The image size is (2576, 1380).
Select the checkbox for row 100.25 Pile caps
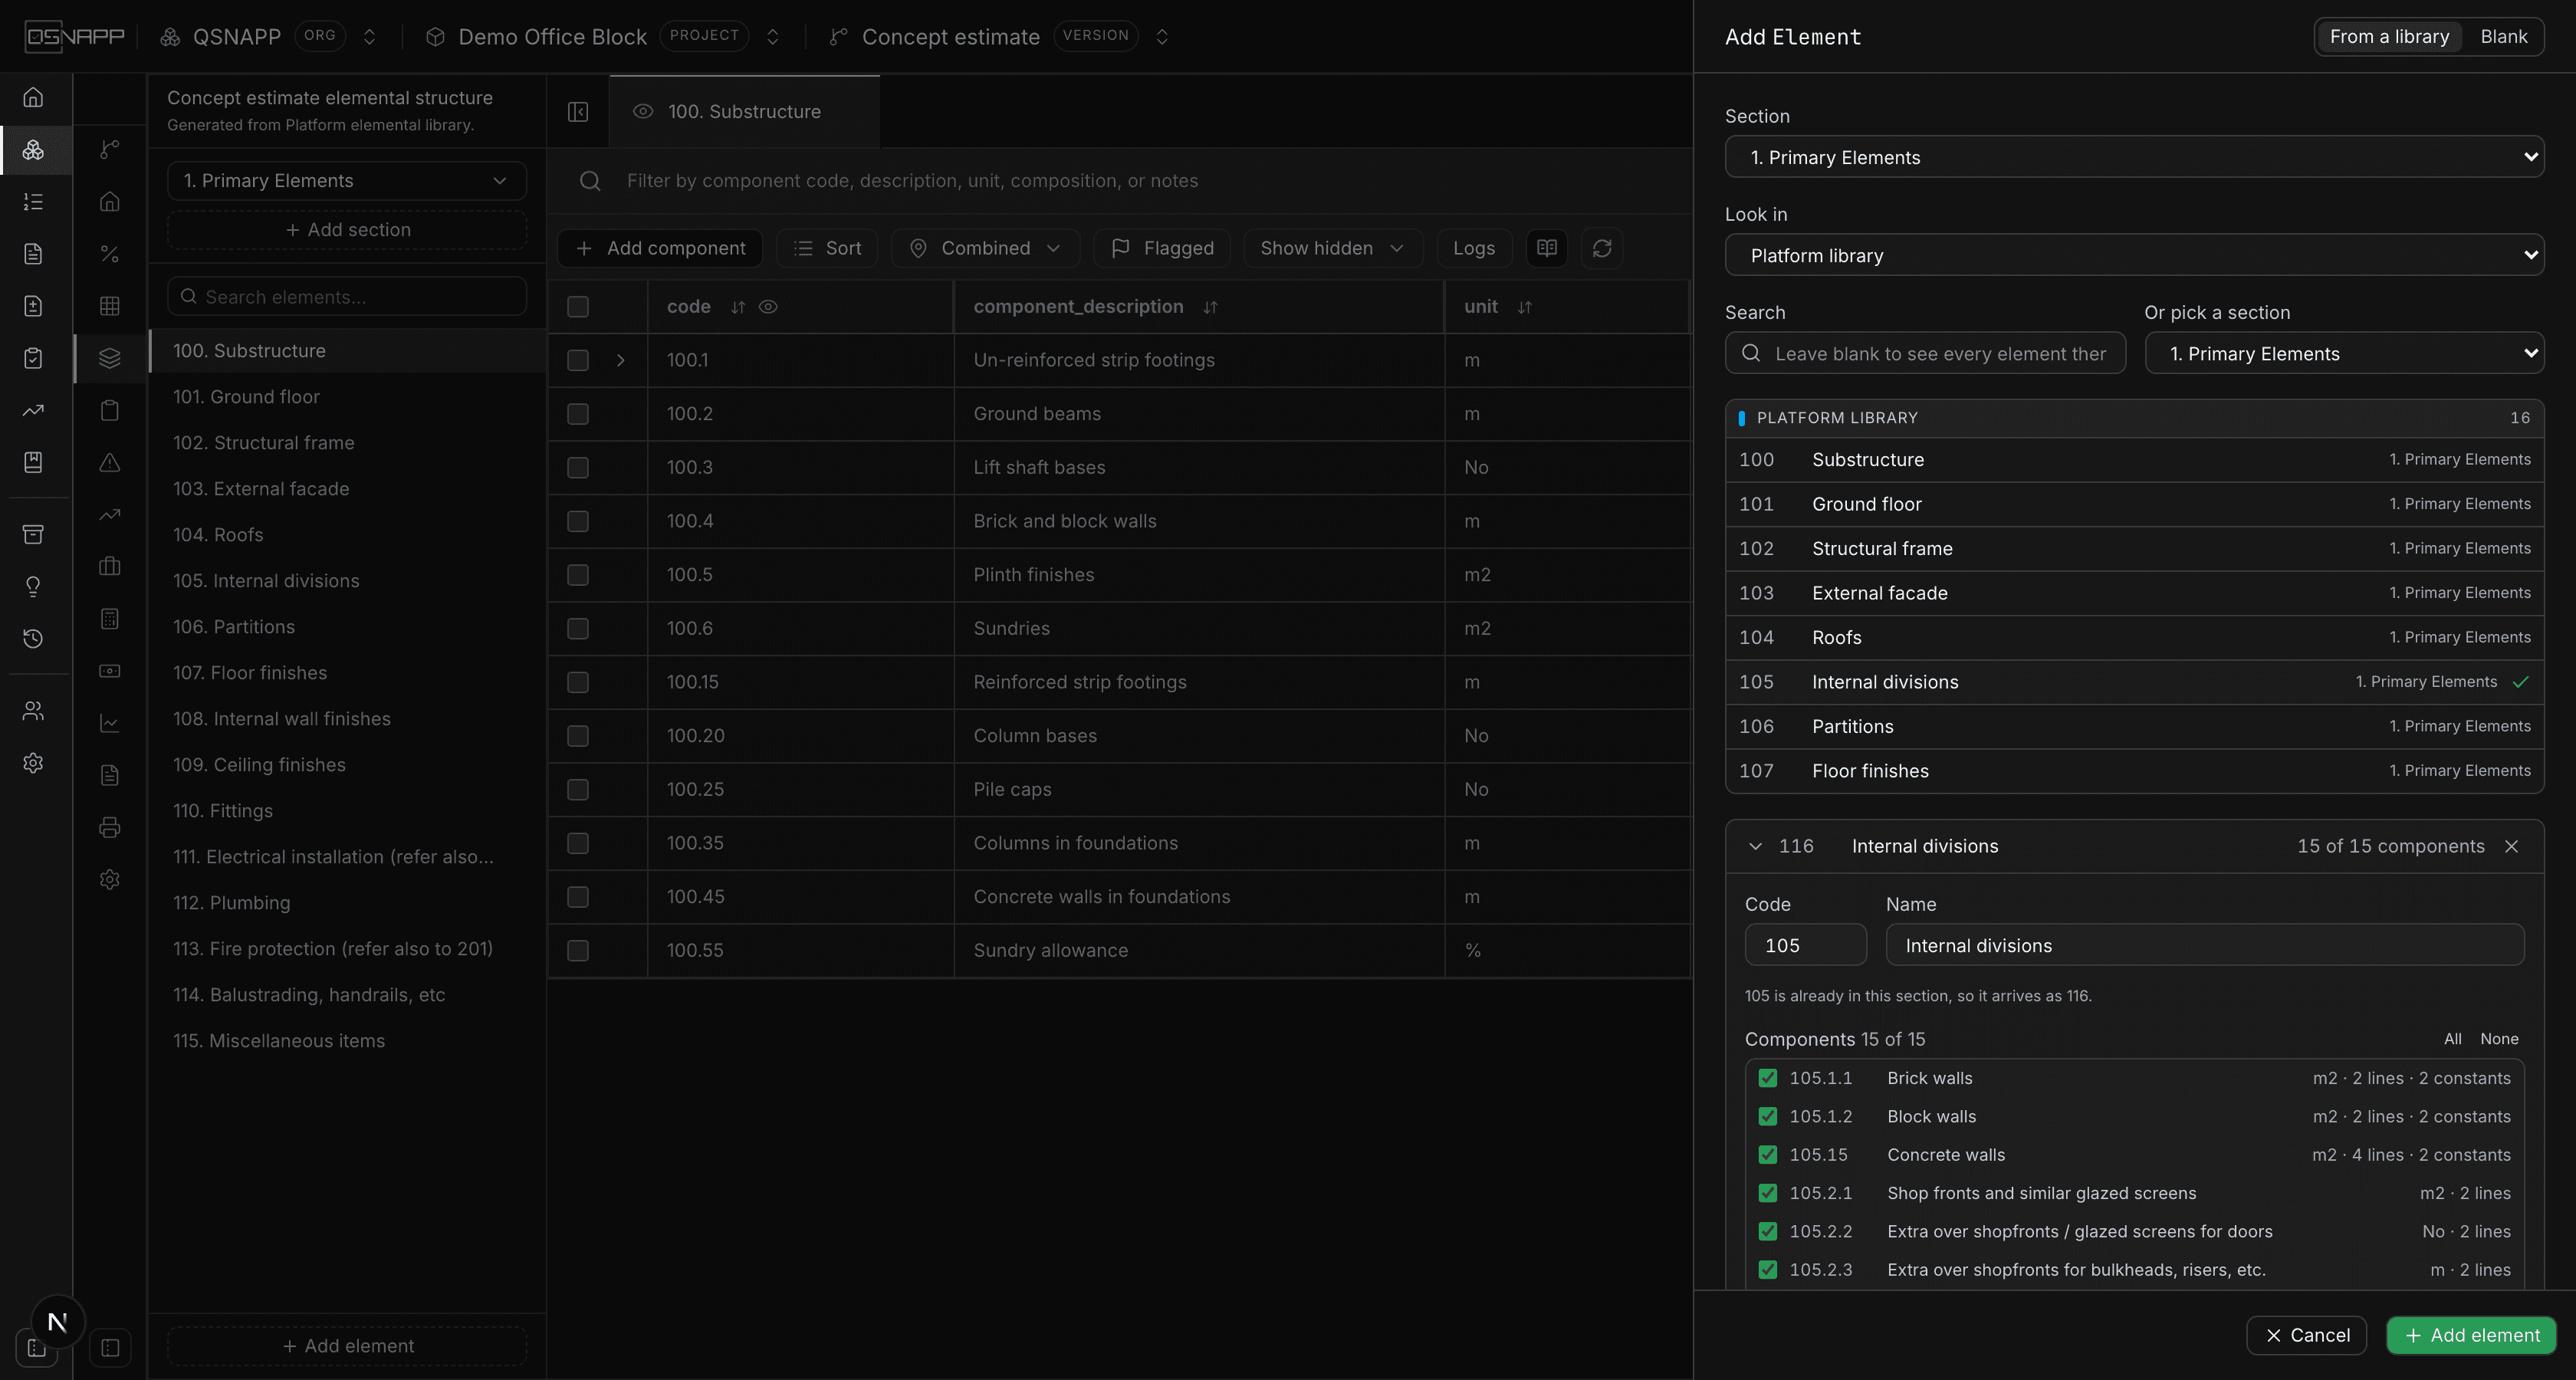[x=578, y=790]
